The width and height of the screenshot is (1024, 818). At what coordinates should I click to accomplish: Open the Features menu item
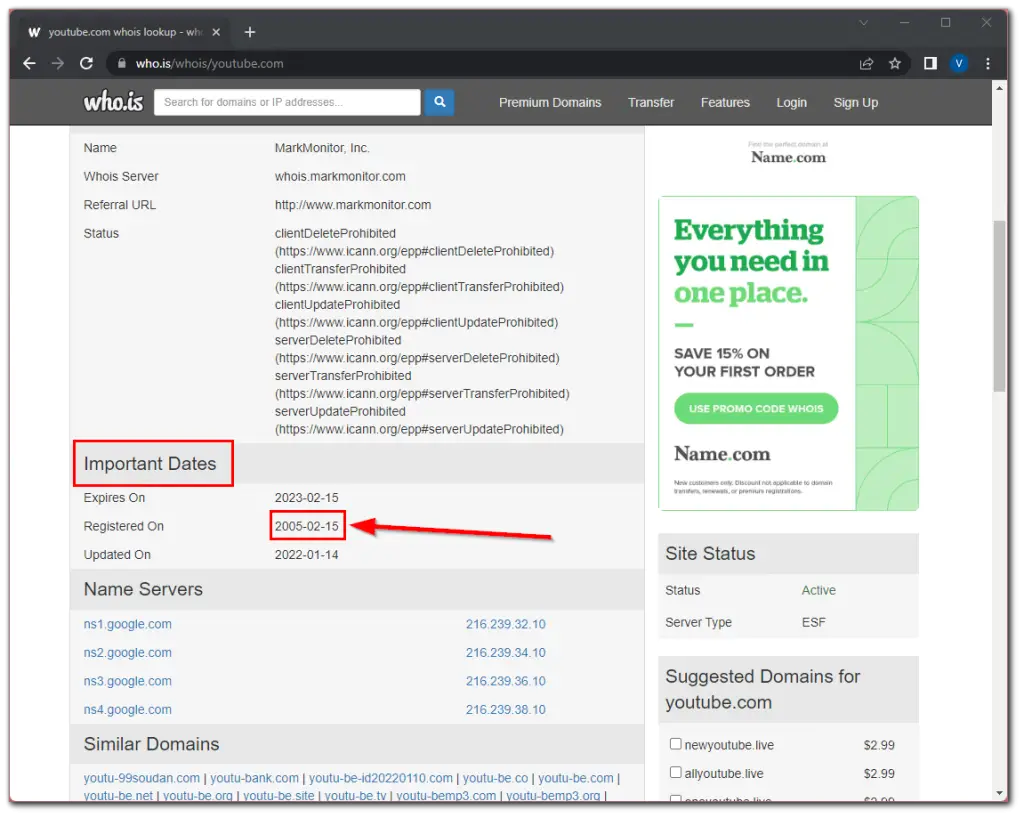click(725, 102)
